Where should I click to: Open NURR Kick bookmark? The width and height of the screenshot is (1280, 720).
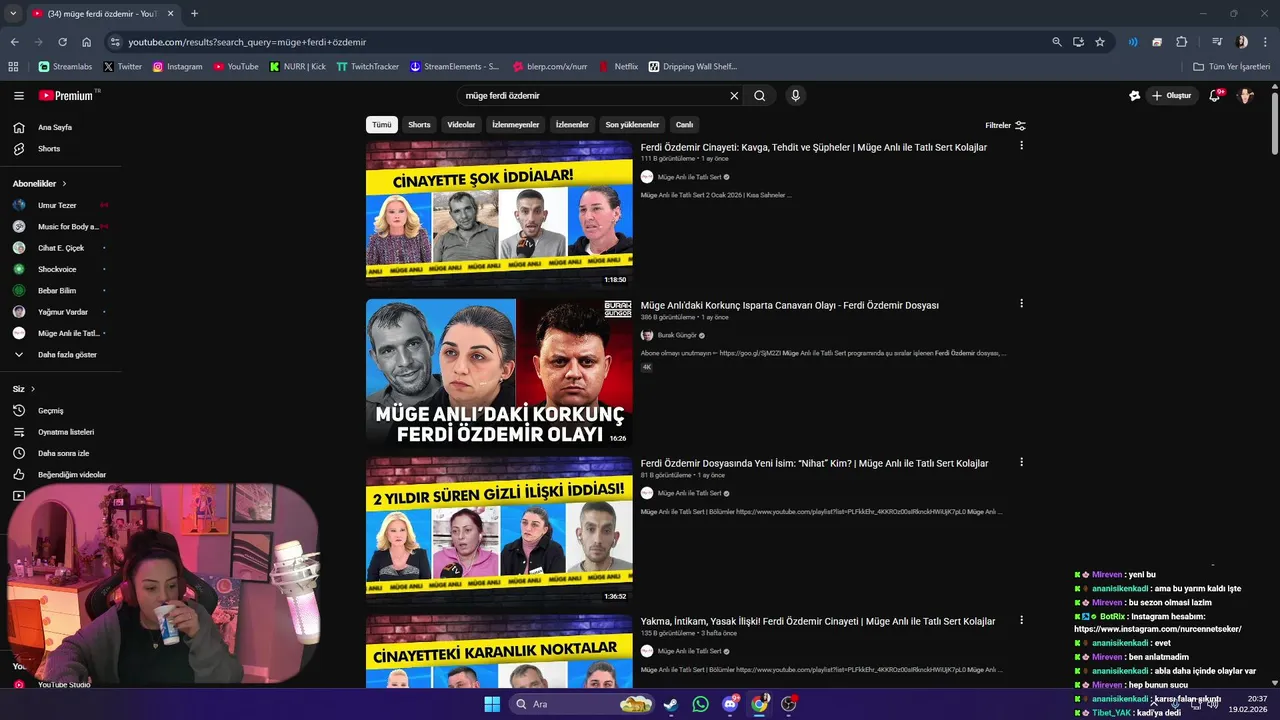pyautogui.click(x=298, y=67)
